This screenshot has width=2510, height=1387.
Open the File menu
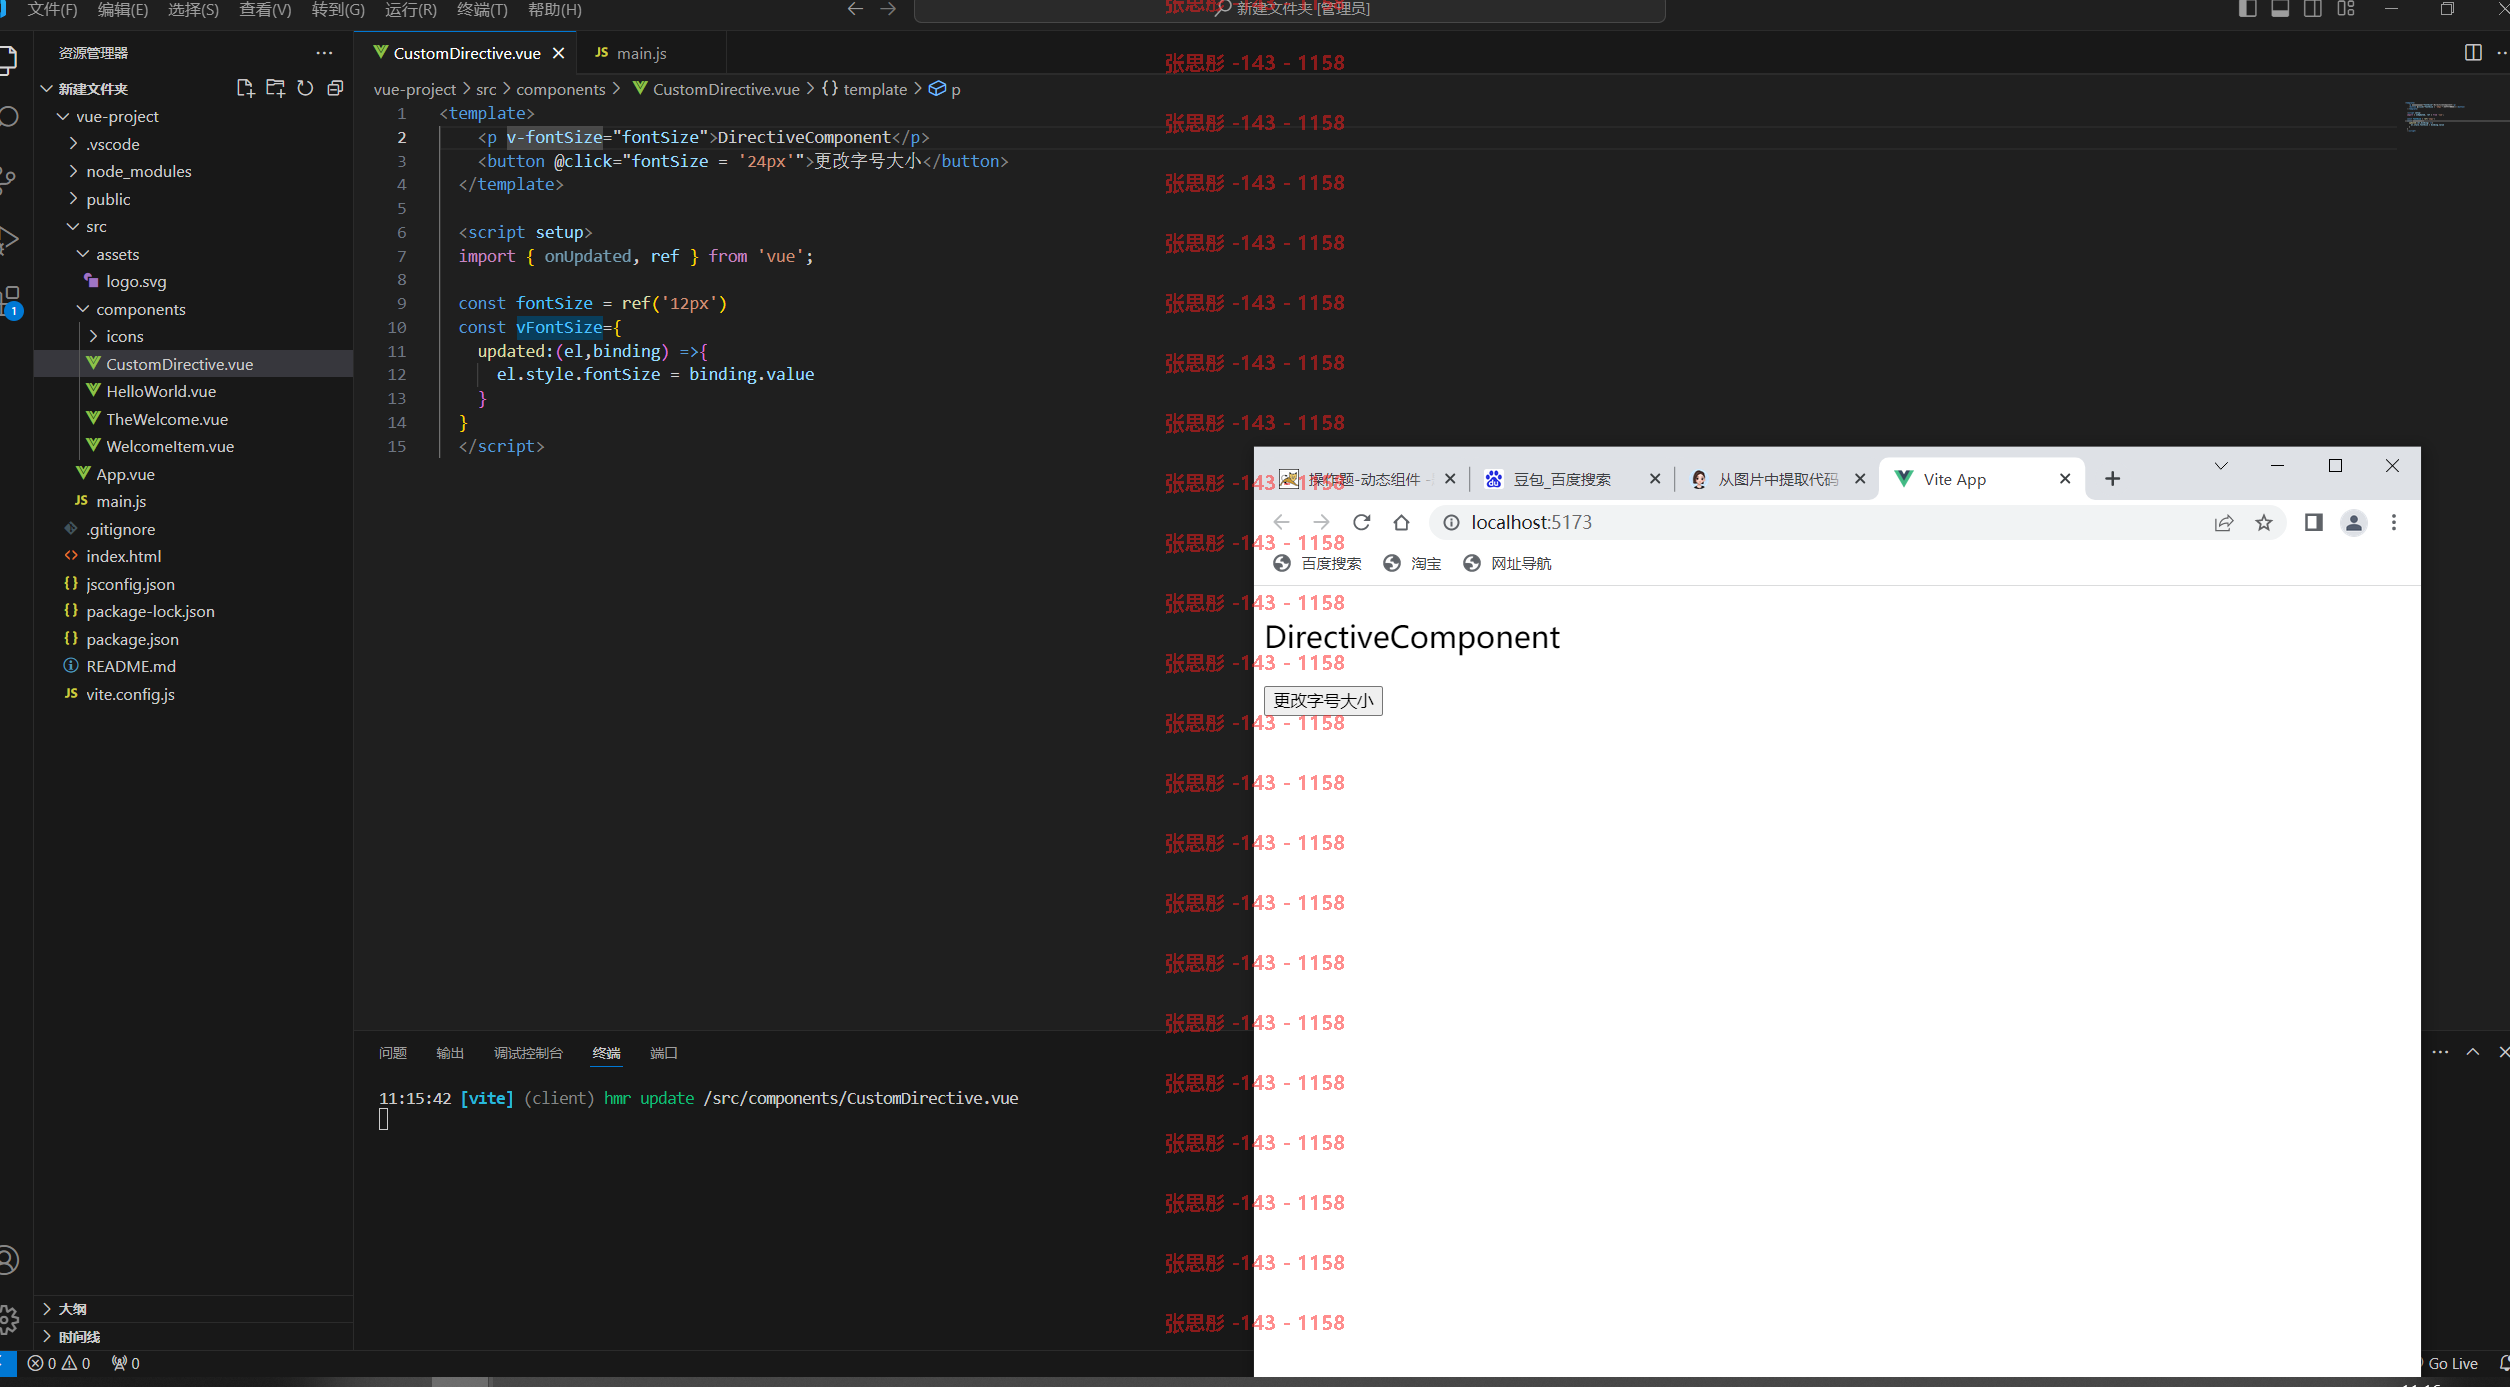53,9
